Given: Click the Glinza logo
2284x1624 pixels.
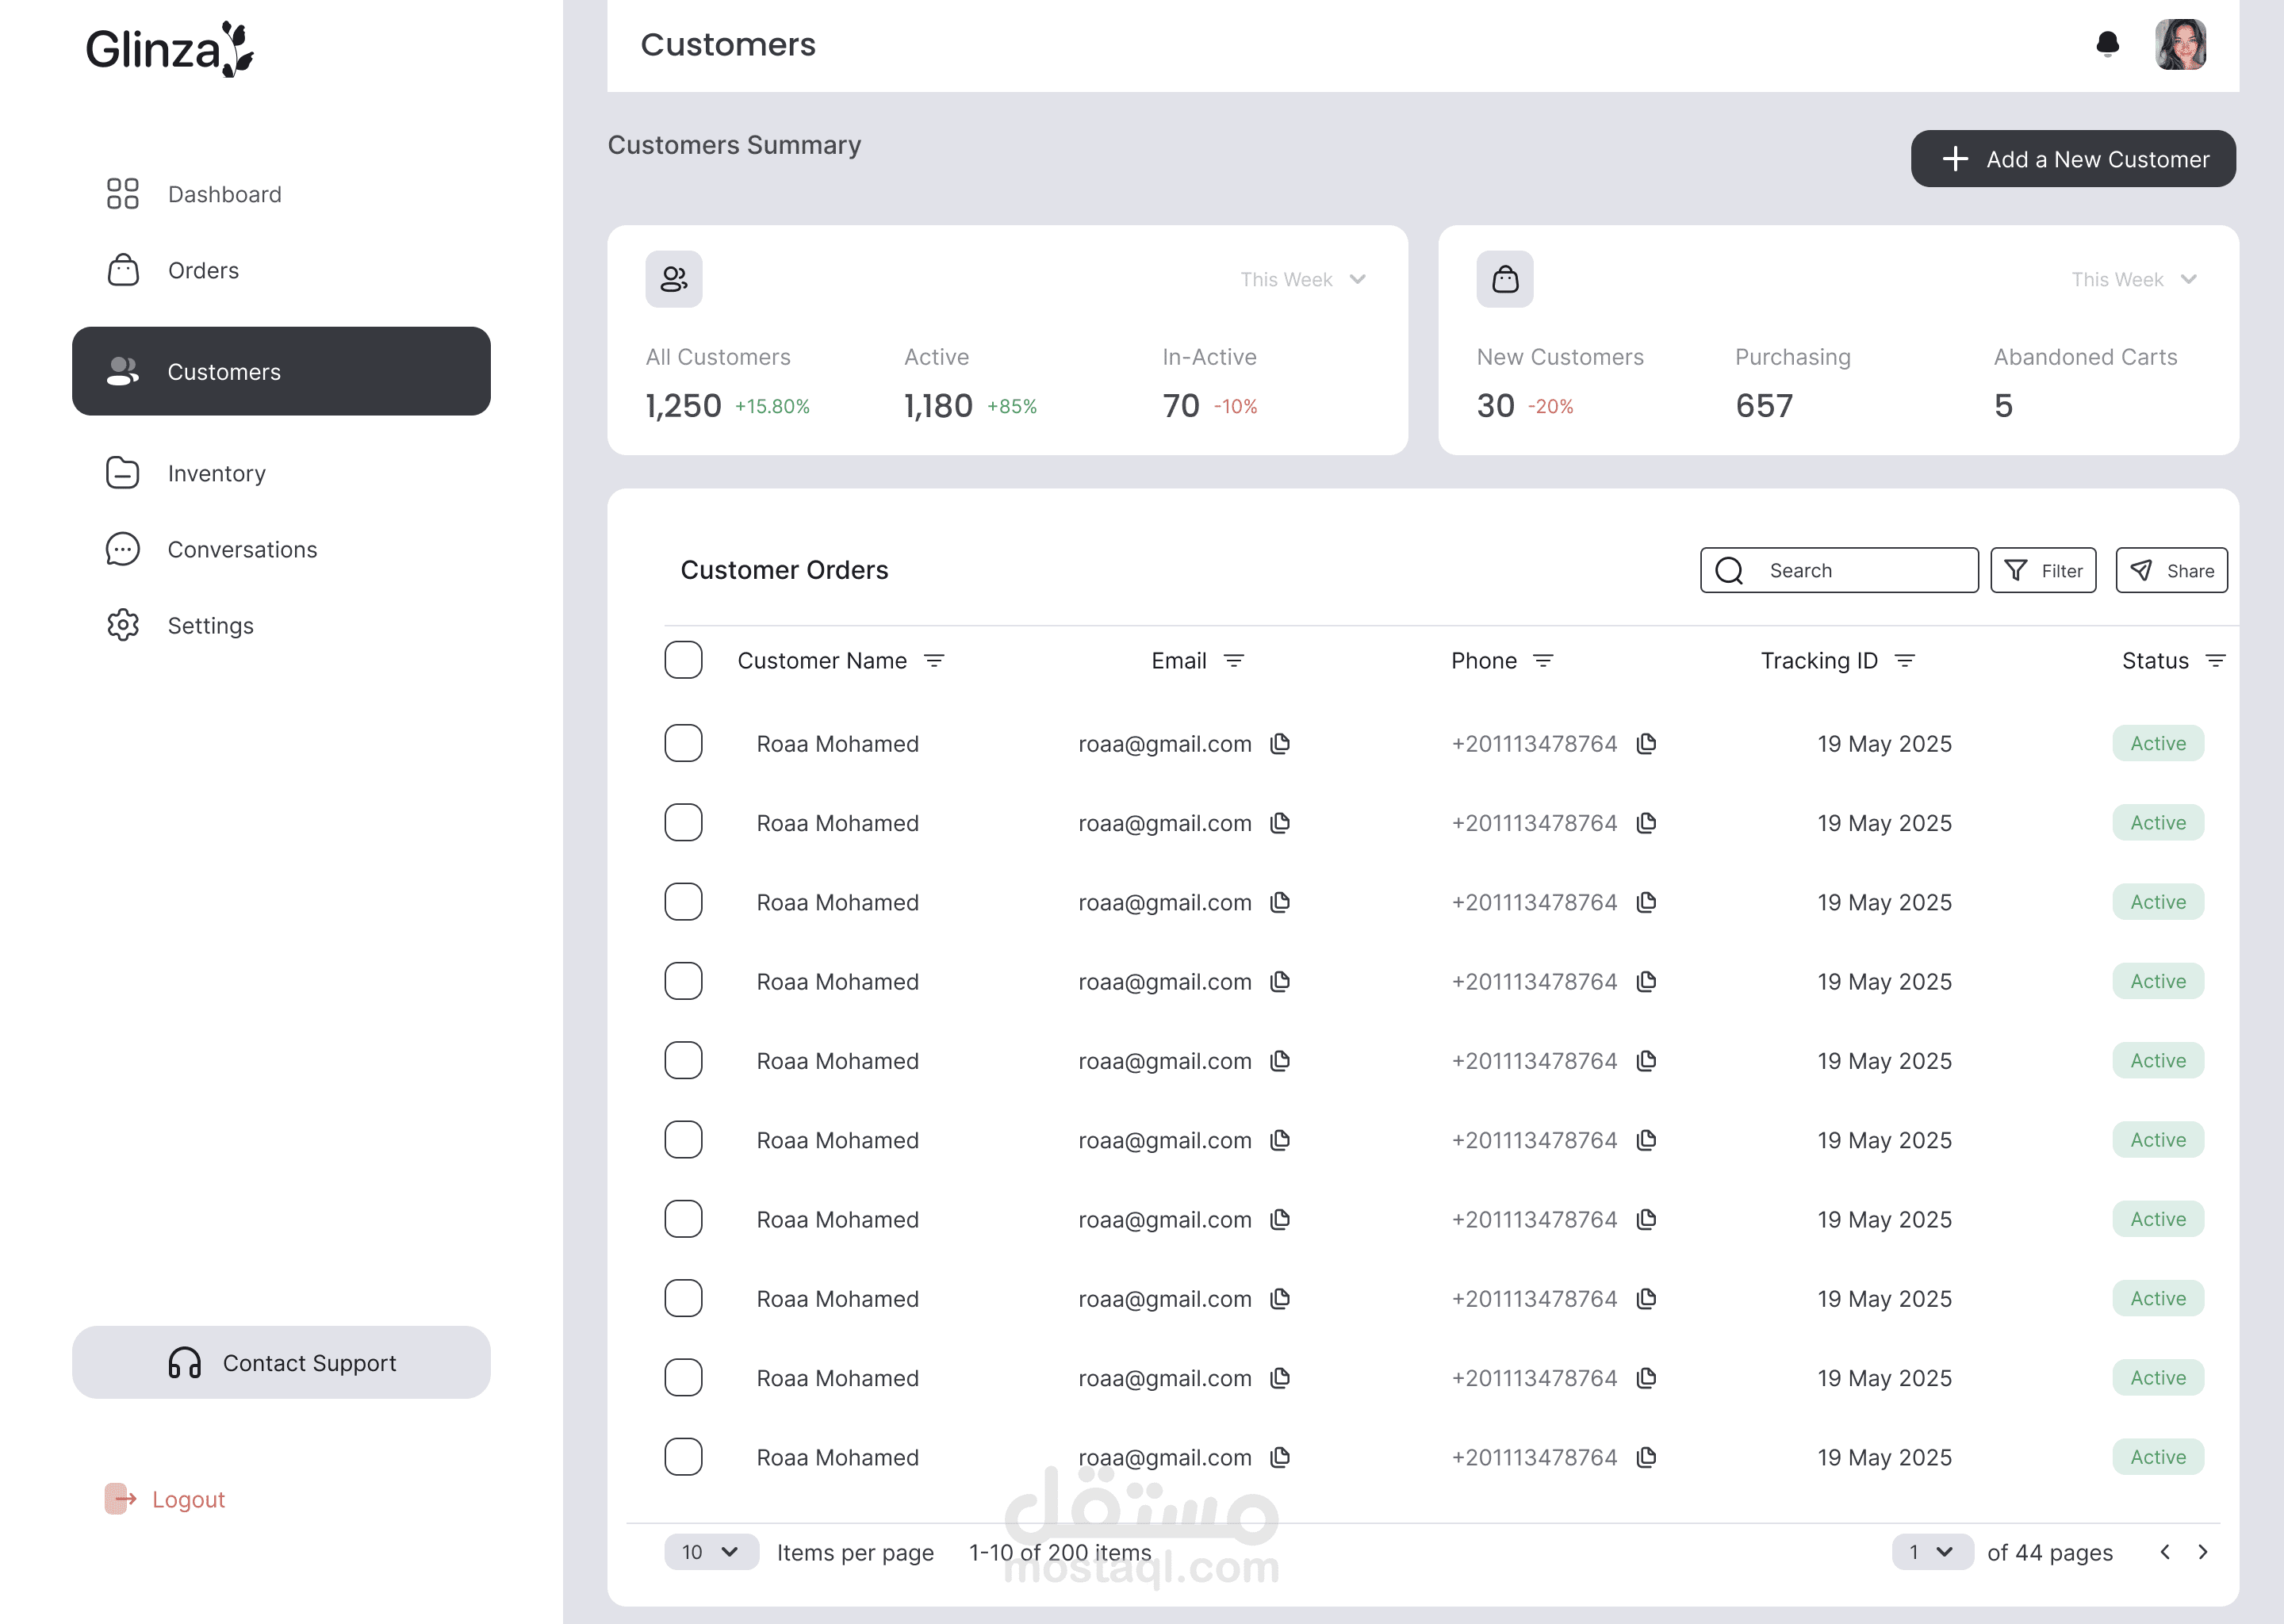Looking at the screenshot, I should pos(169,49).
